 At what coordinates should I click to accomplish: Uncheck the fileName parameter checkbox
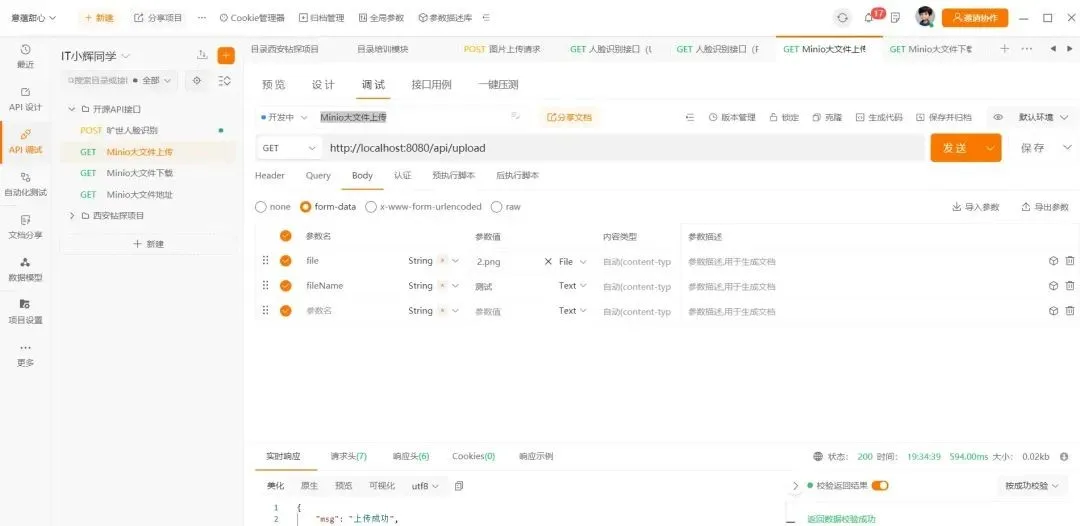click(x=286, y=286)
